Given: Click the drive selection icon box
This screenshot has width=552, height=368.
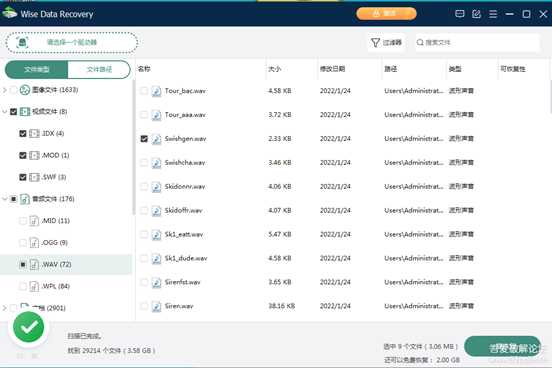Looking at the screenshot, I should click(x=23, y=43).
